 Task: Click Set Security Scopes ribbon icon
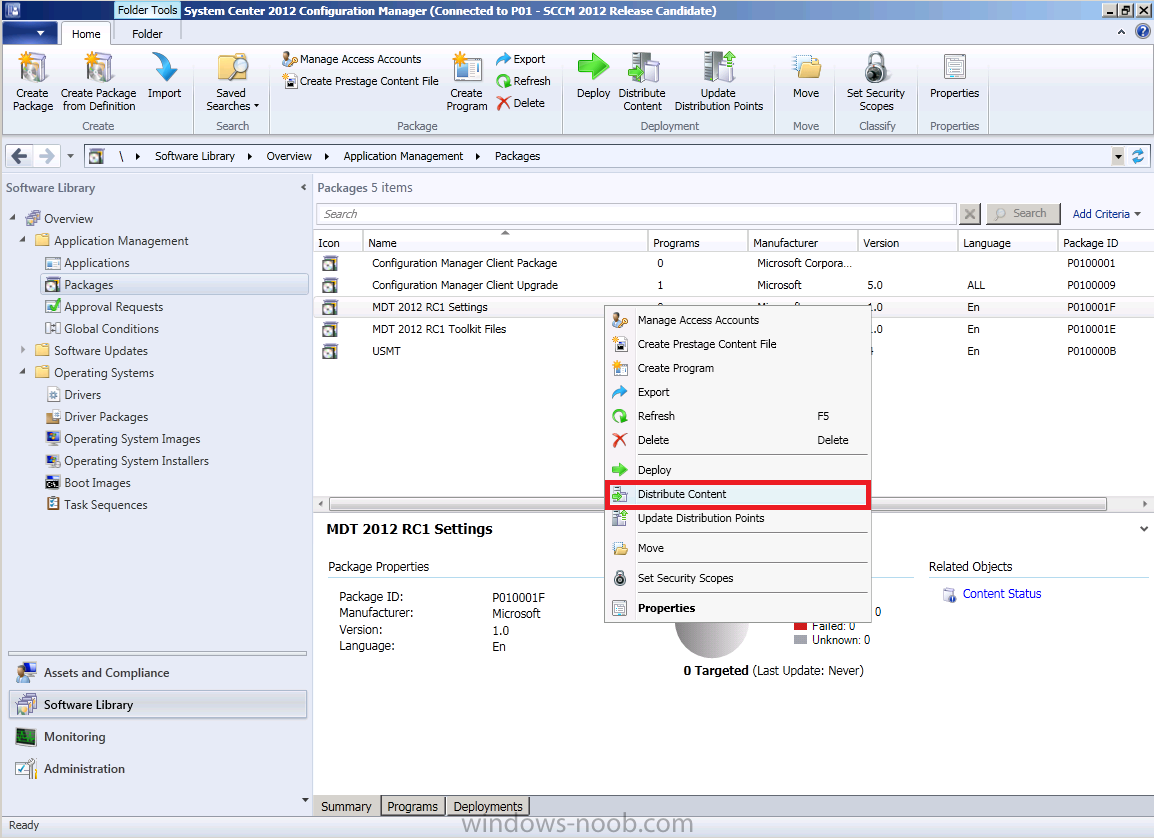click(876, 81)
